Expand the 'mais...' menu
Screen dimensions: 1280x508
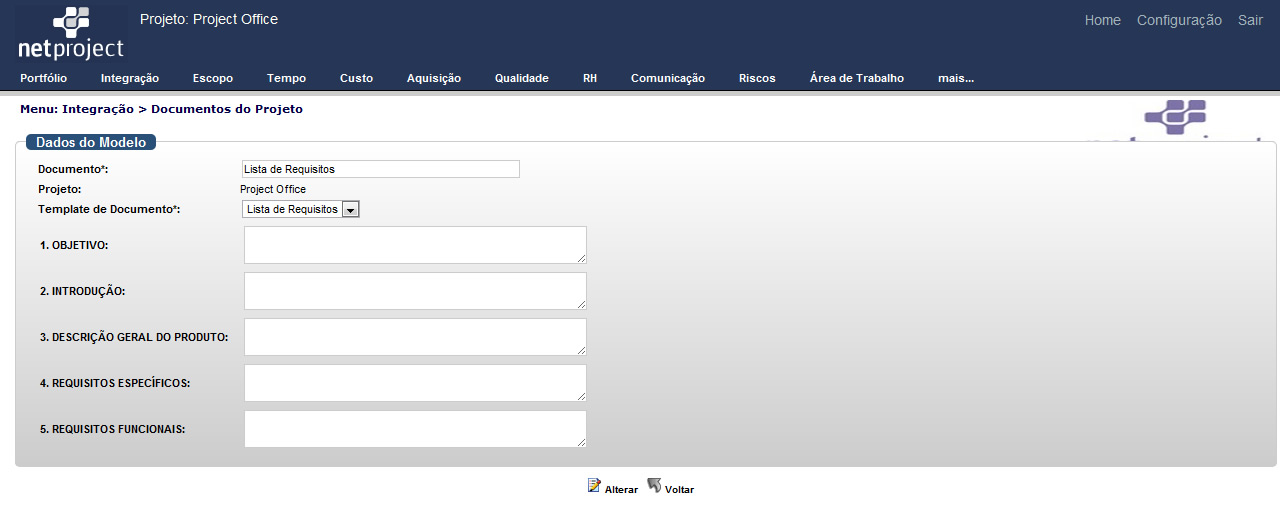(x=955, y=78)
